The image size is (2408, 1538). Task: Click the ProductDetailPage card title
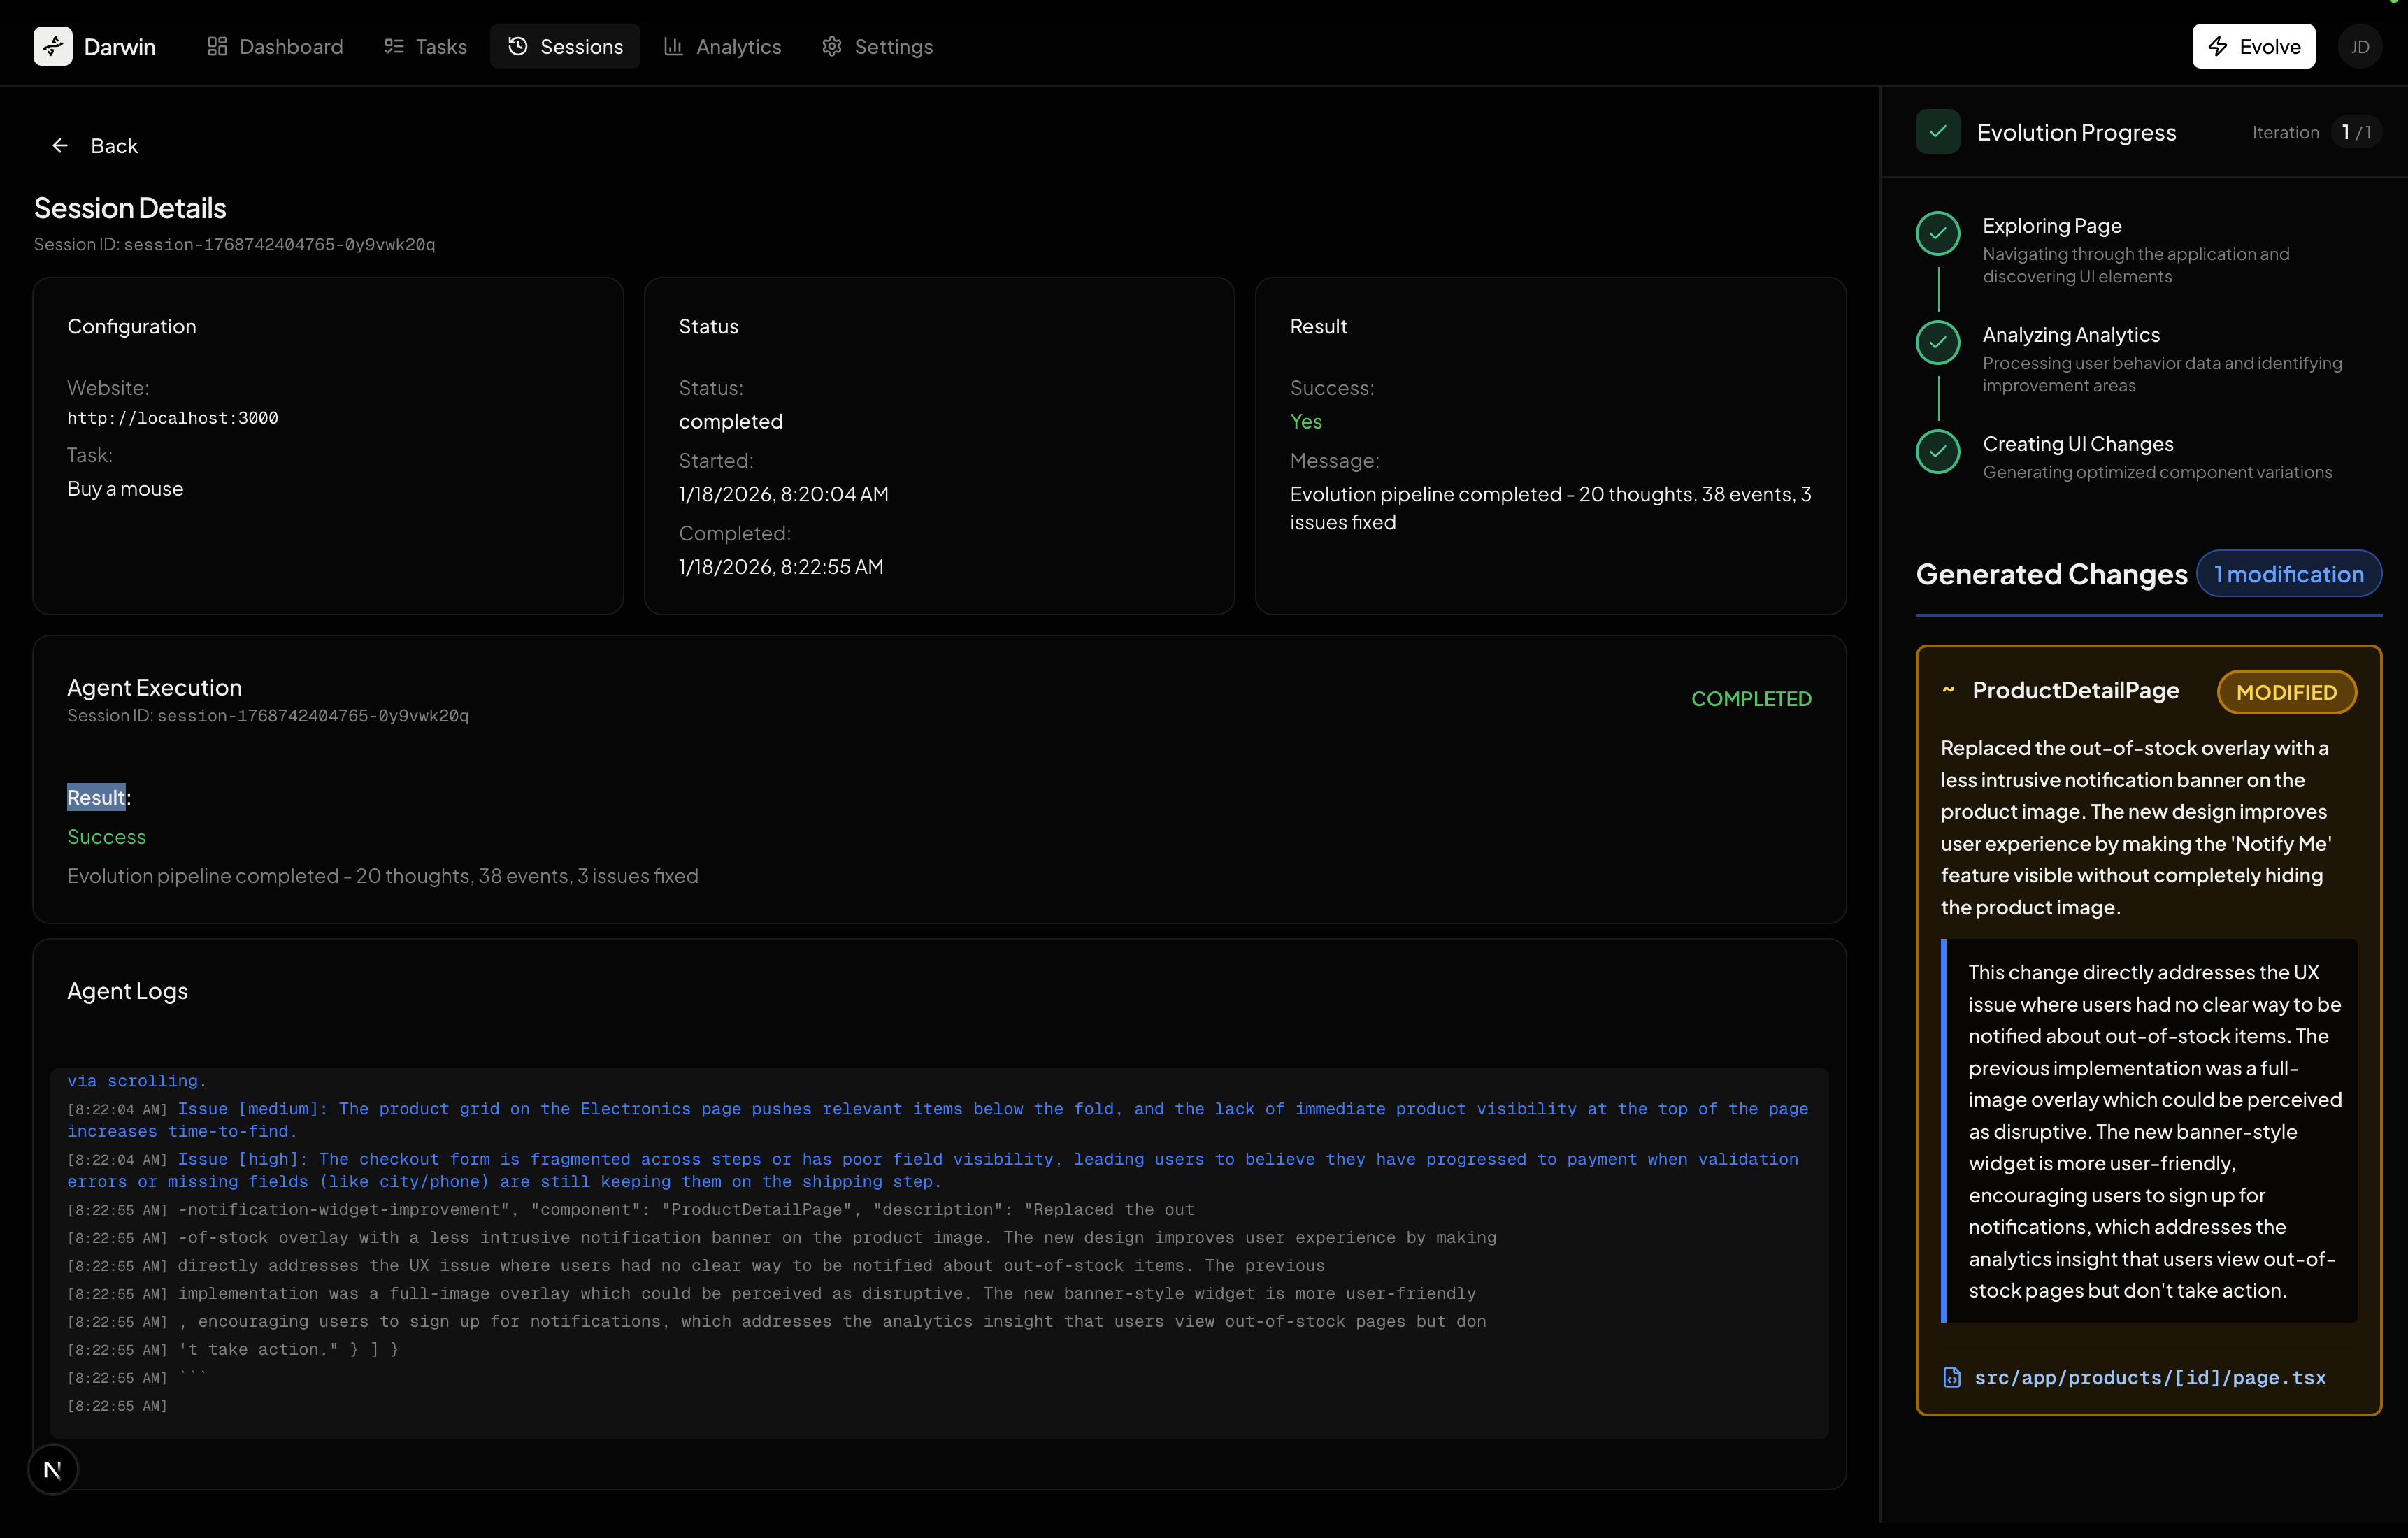2075,690
